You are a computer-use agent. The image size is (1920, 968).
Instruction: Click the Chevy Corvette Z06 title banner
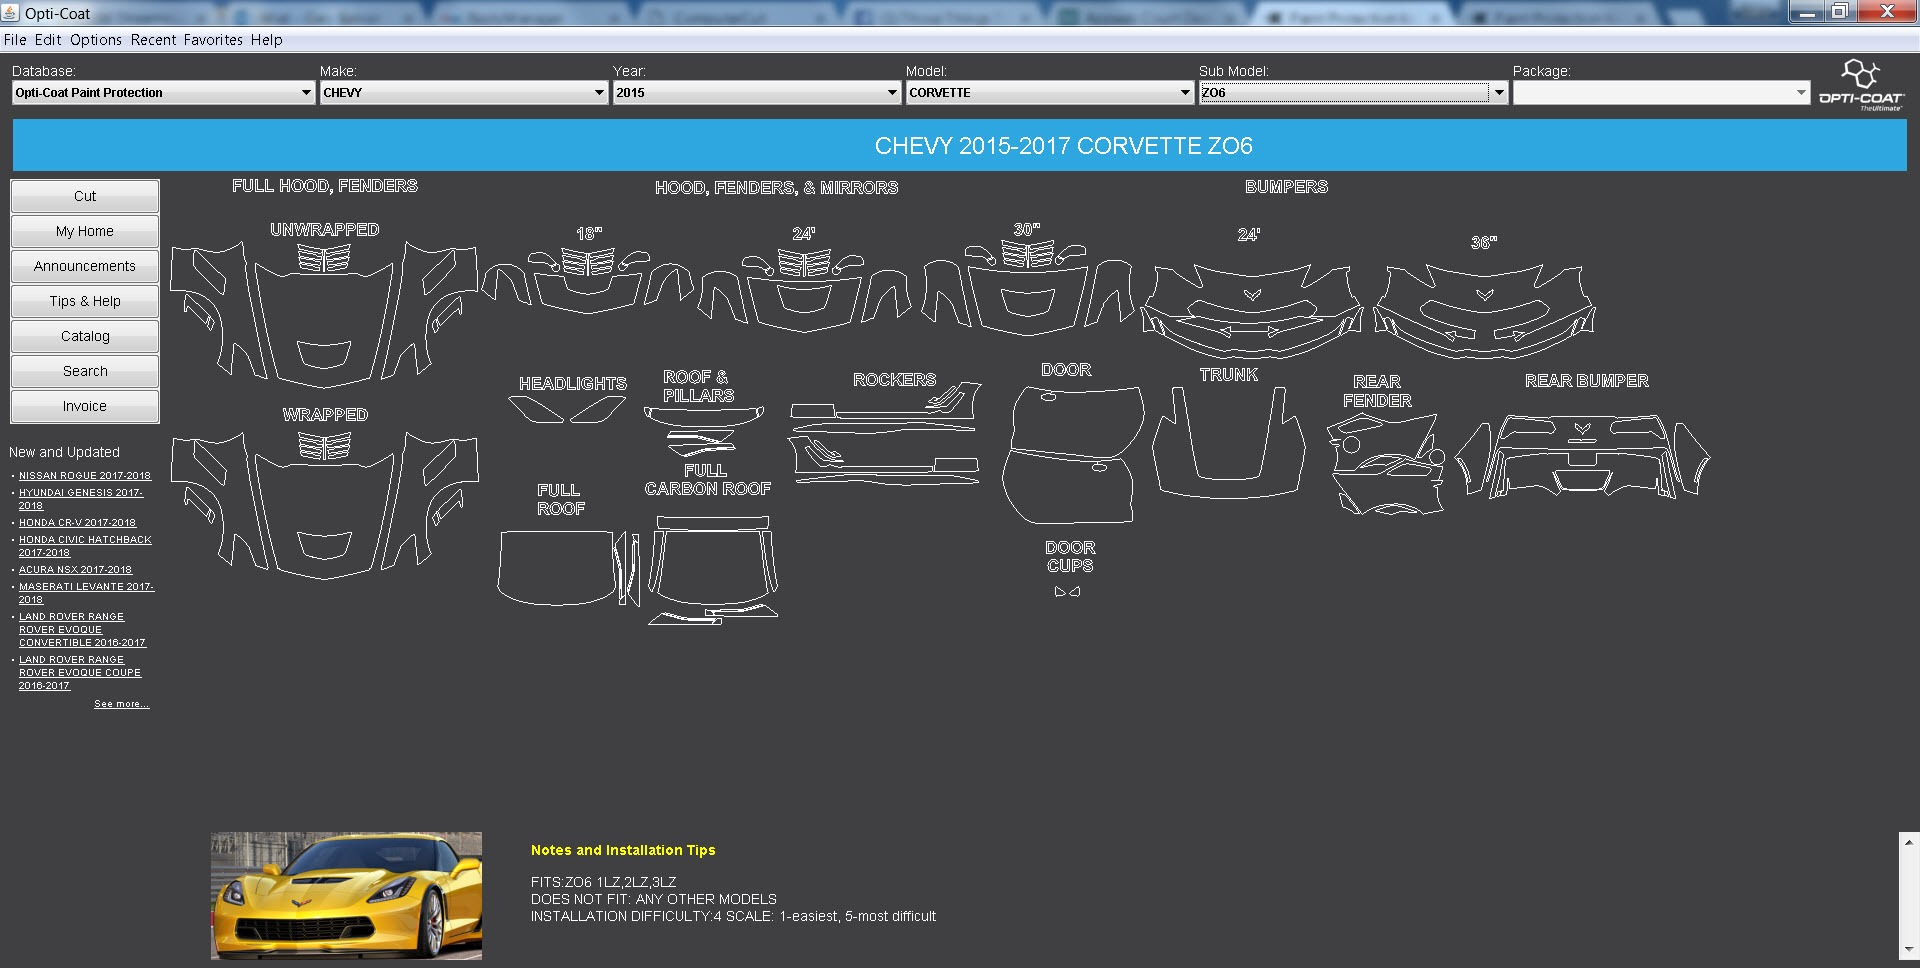[960, 146]
